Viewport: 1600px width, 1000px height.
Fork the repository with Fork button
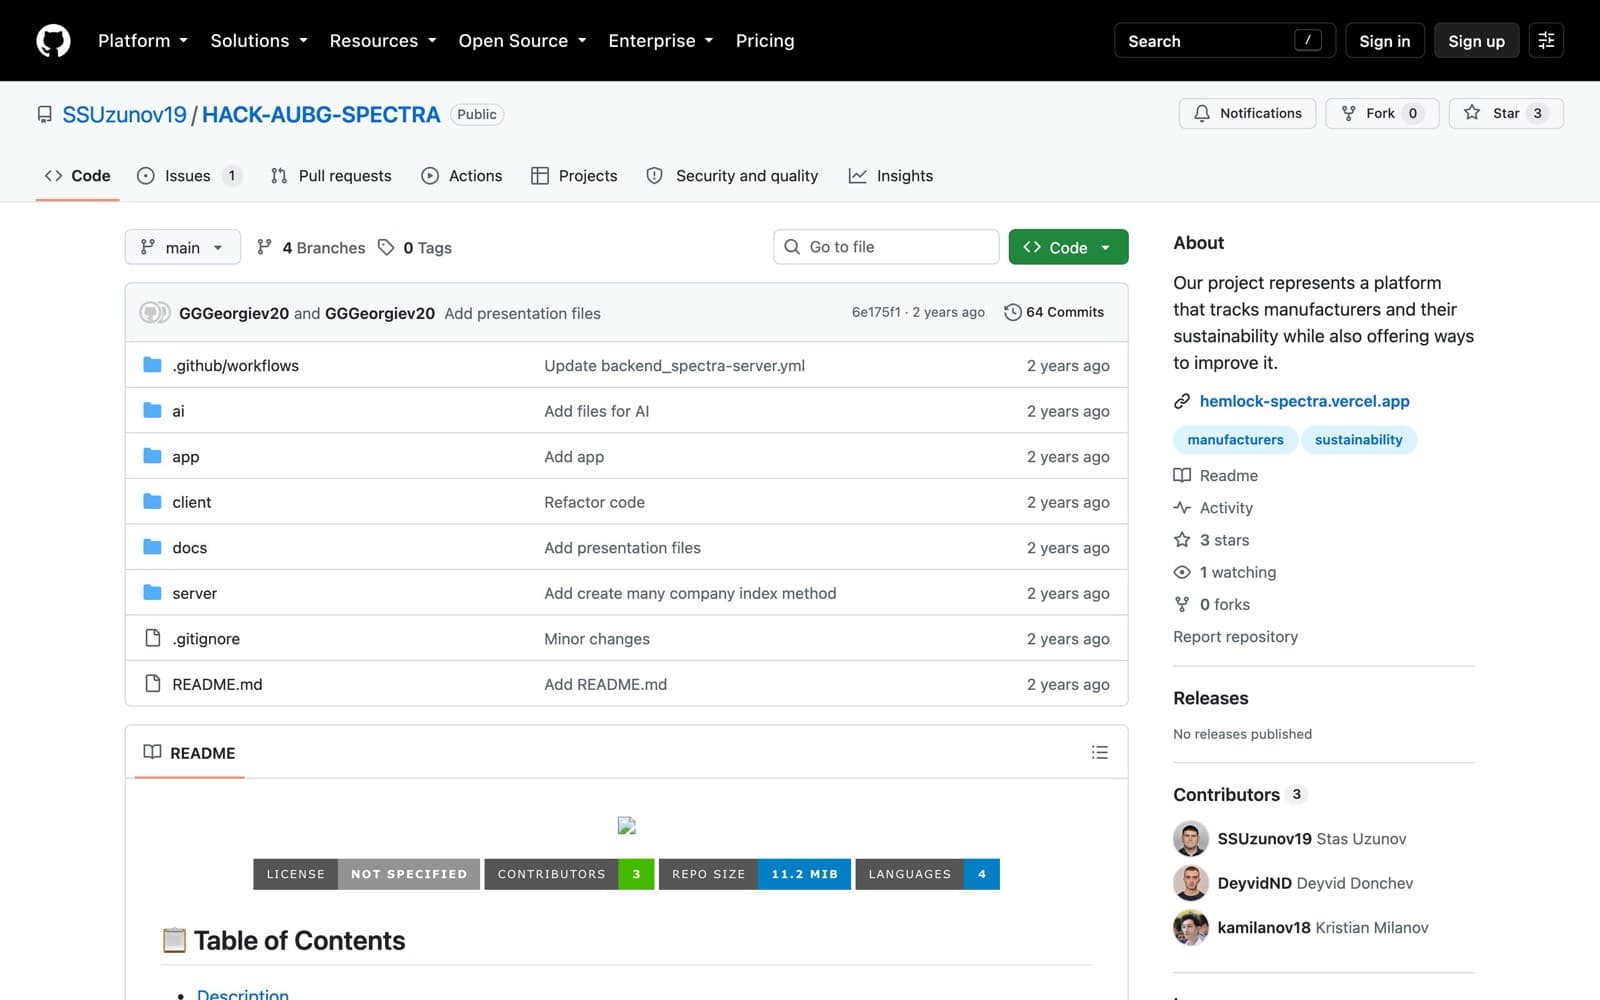coord(1382,113)
